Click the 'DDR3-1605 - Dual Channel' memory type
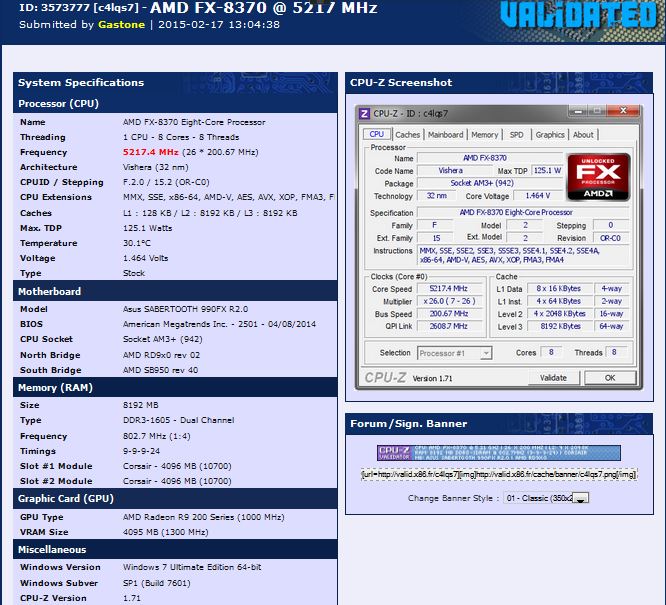 pyautogui.click(x=179, y=420)
